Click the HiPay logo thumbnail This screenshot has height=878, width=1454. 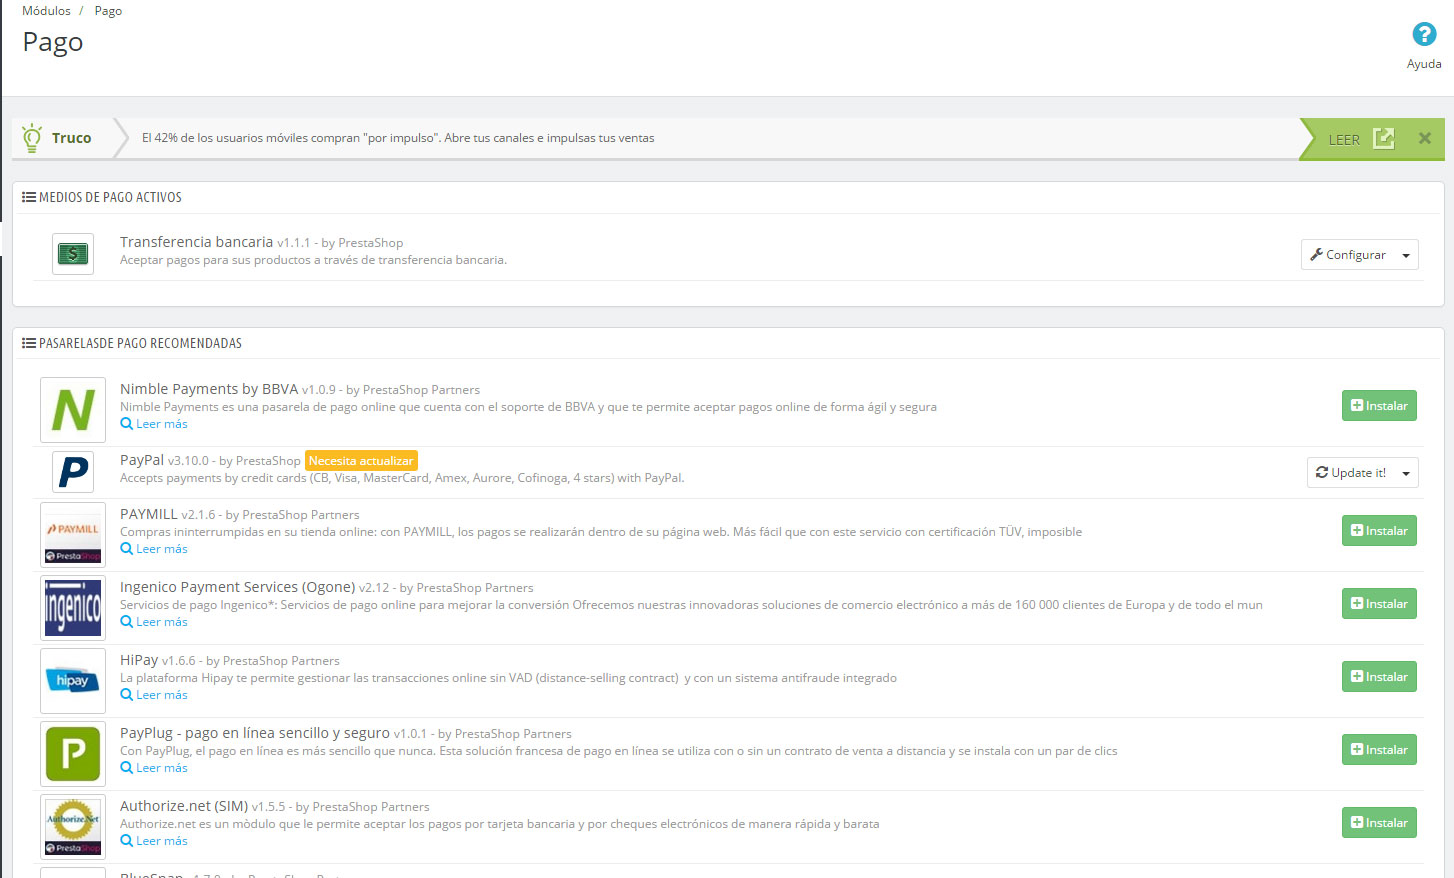tap(73, 681)
